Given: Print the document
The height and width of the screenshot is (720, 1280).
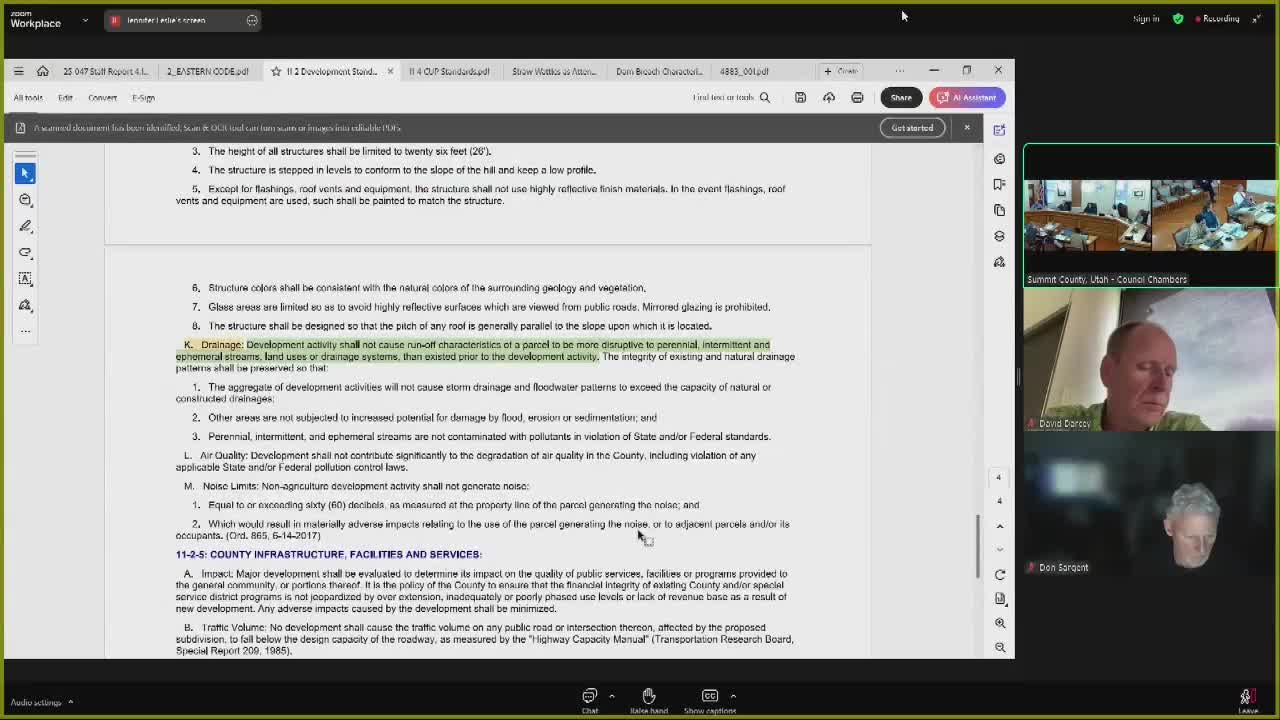Looking at the screenshot, I should (x=857, y=98).
